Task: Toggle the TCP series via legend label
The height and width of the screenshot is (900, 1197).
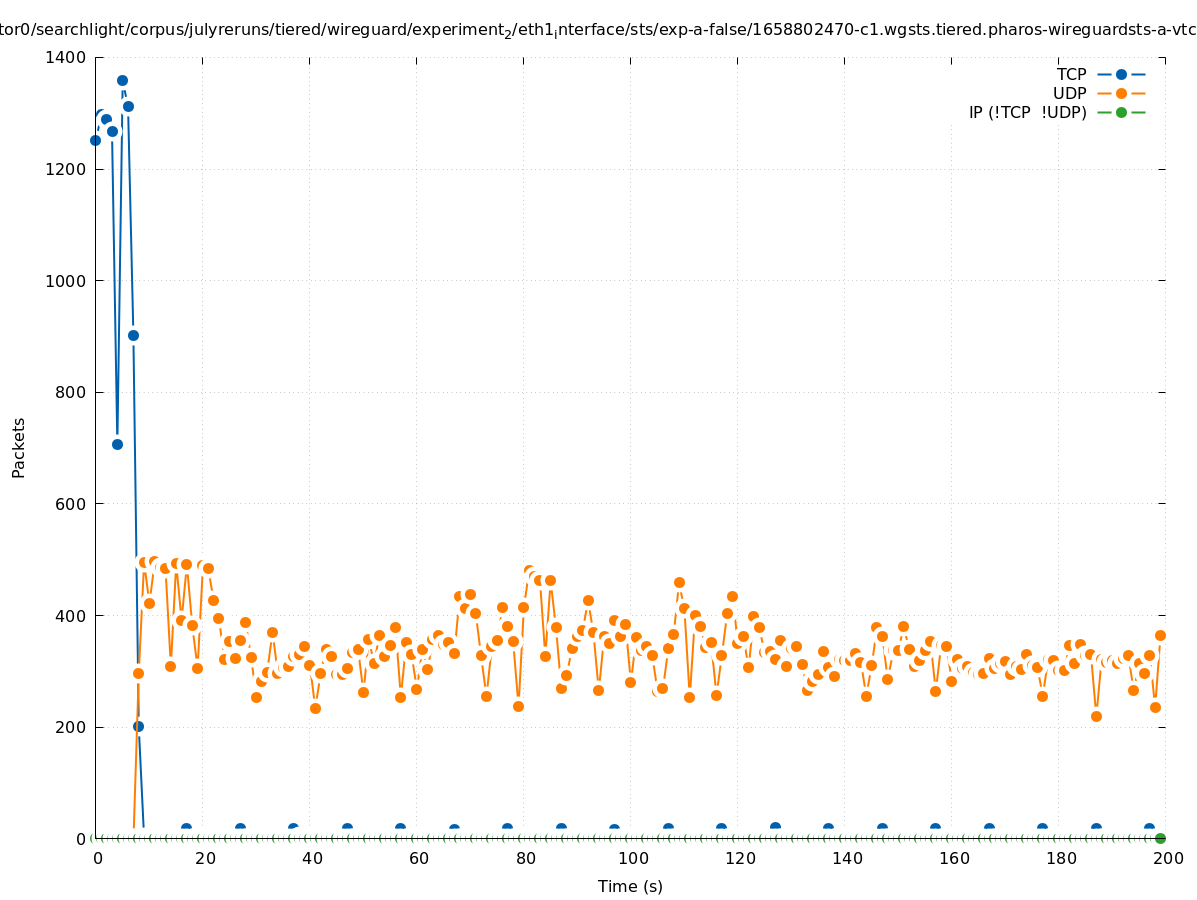Action: click(x=1071, y=74)
